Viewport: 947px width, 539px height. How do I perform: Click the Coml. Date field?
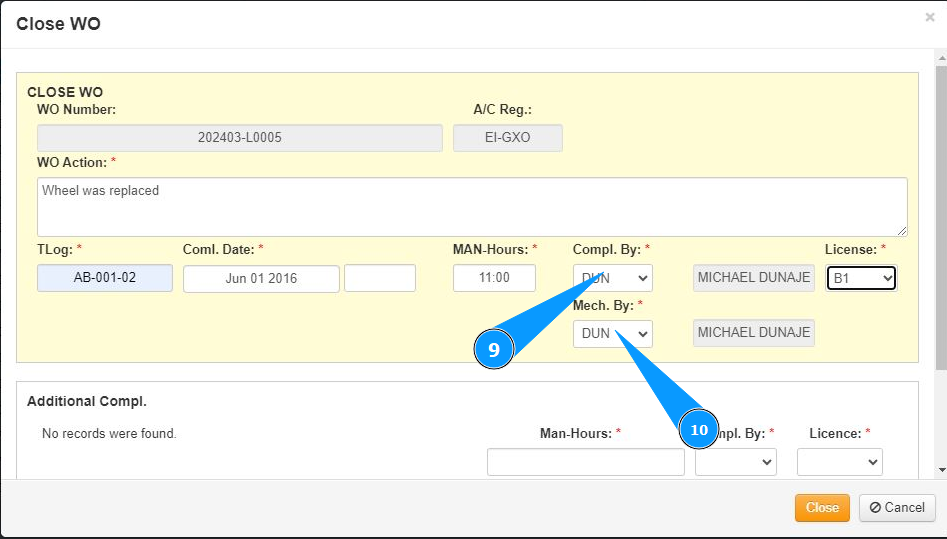(261, 279)
